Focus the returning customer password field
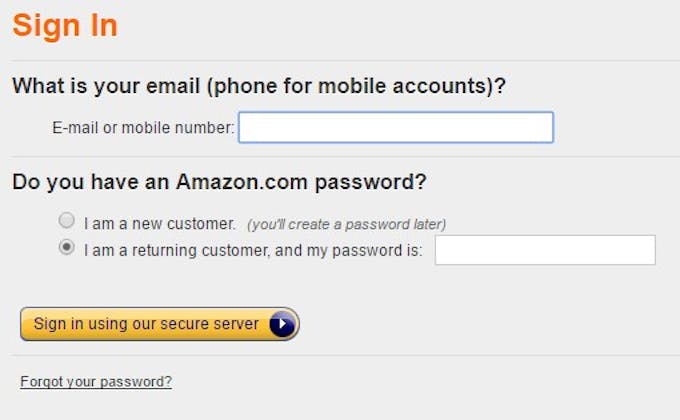This screenshot has height=420, width=680. click(545, 250)
